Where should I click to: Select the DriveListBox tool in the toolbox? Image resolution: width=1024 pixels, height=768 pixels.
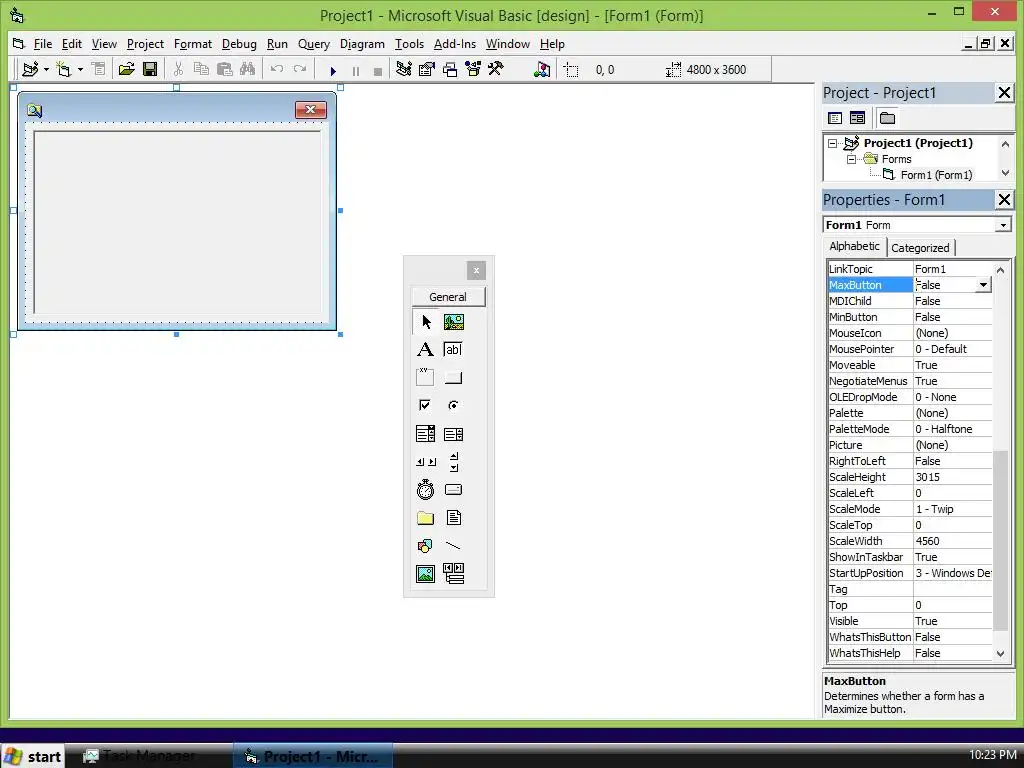point(454,490)
